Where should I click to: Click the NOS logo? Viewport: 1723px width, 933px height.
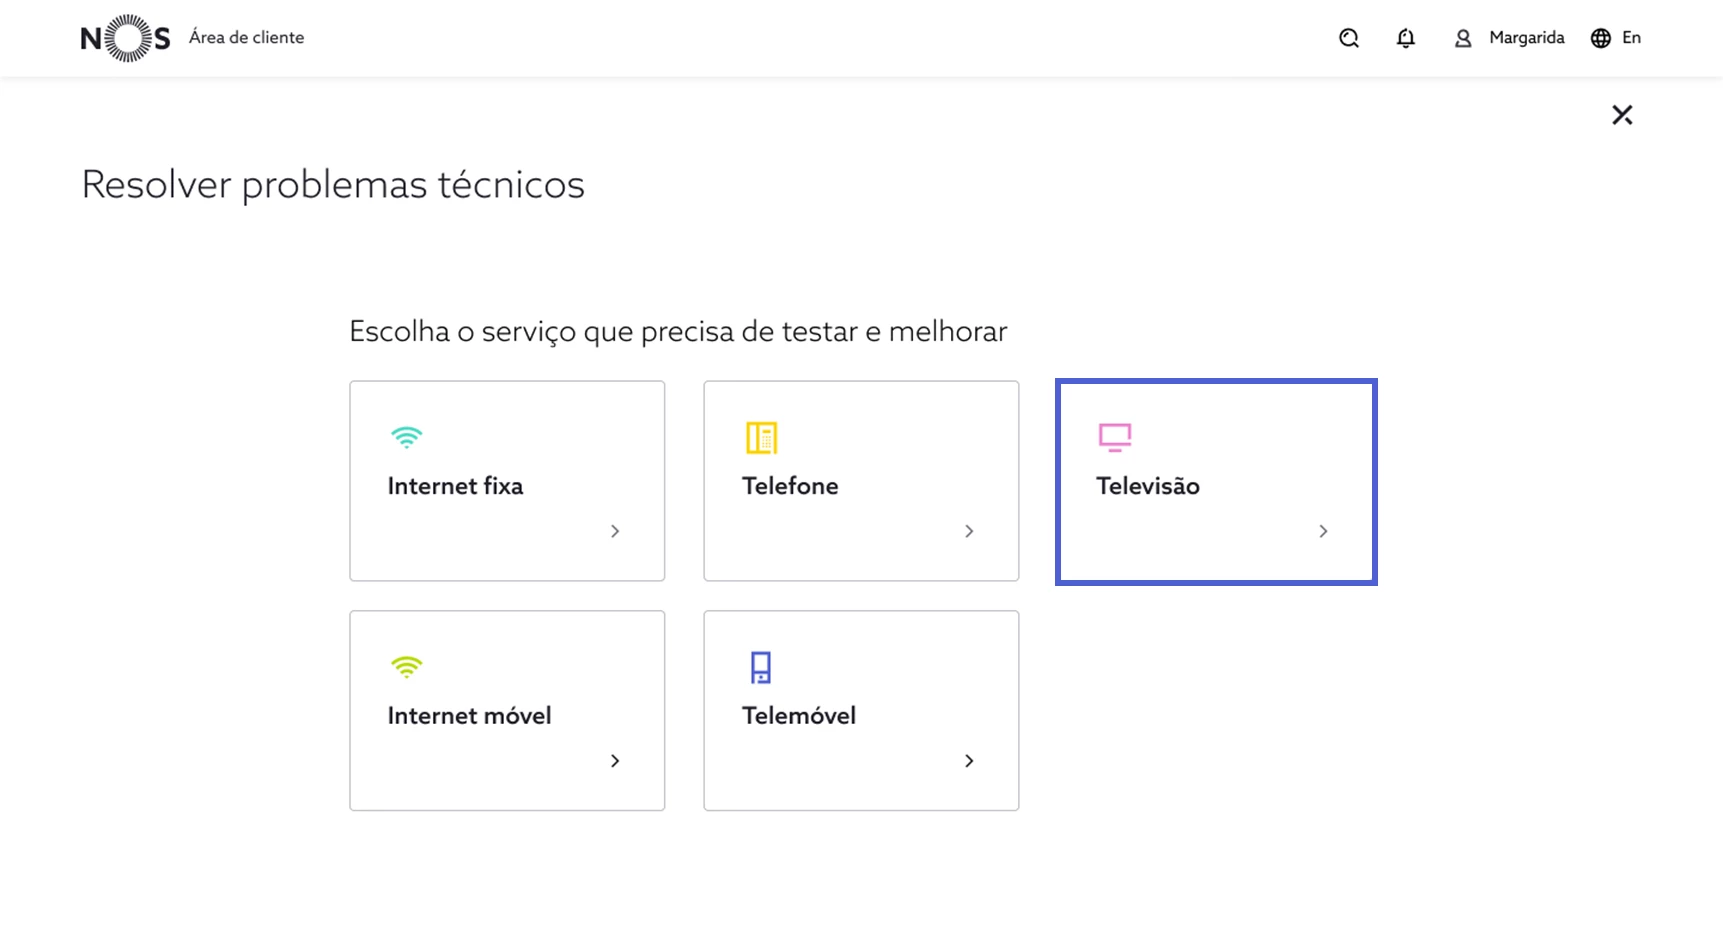[125, 38]
